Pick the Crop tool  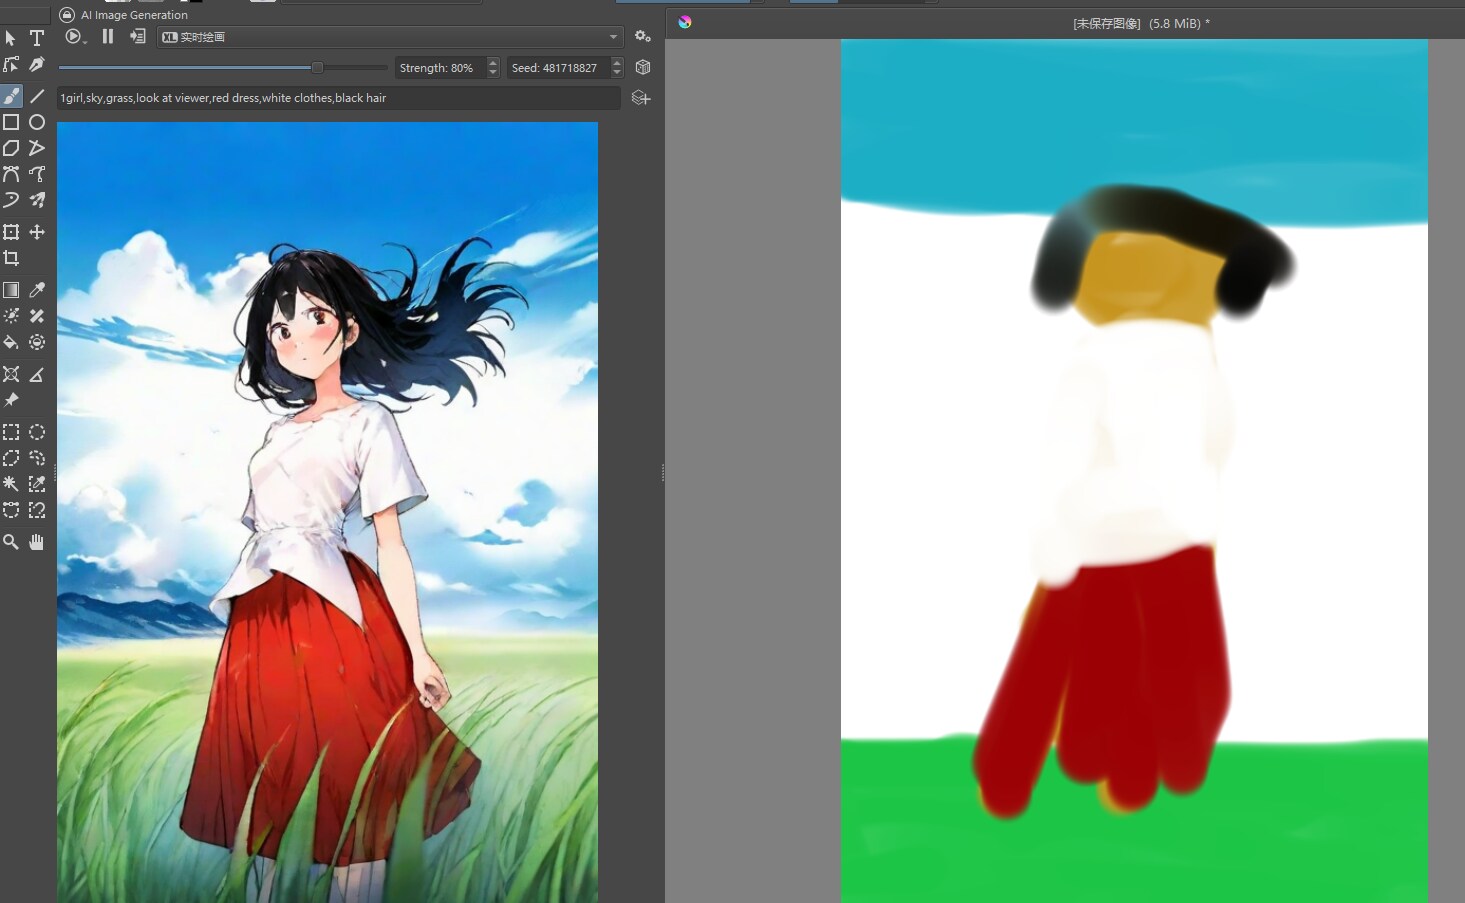[11, 258]
